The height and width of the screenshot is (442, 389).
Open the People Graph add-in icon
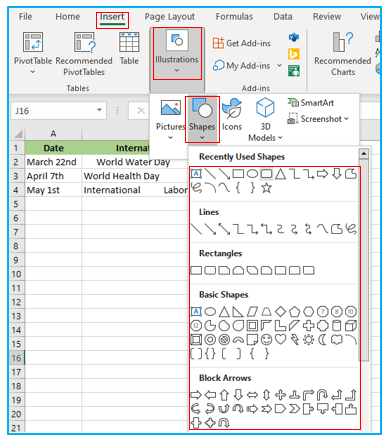click(x=294, y=71)
